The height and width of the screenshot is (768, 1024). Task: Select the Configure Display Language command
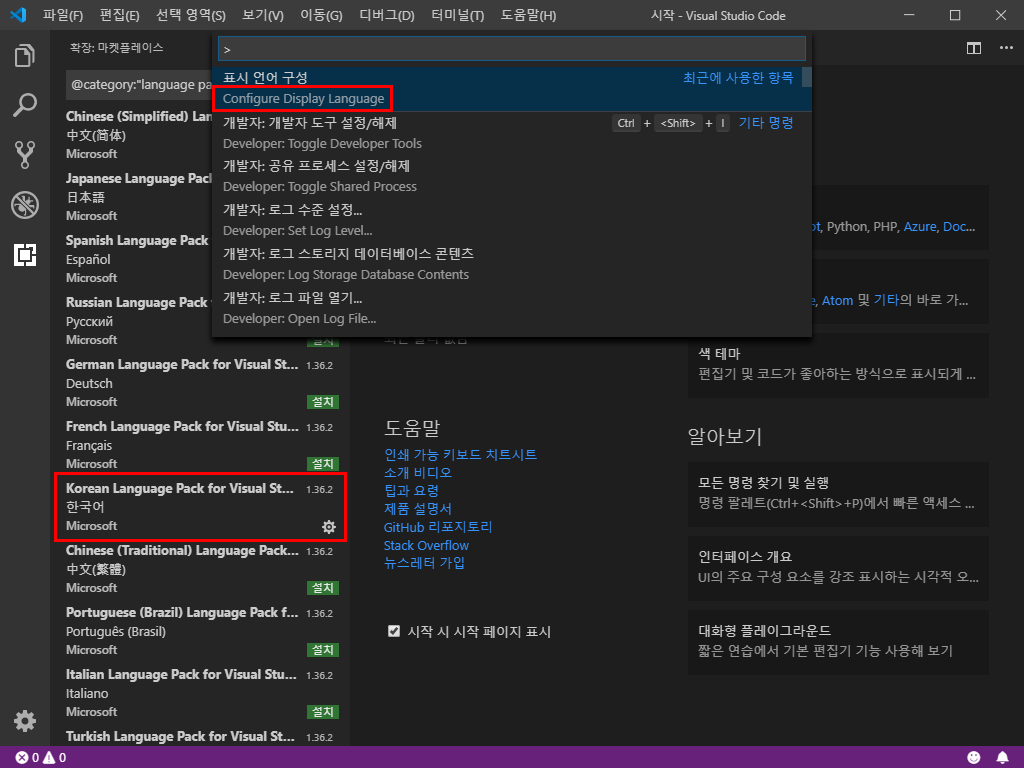click(511, 89)
